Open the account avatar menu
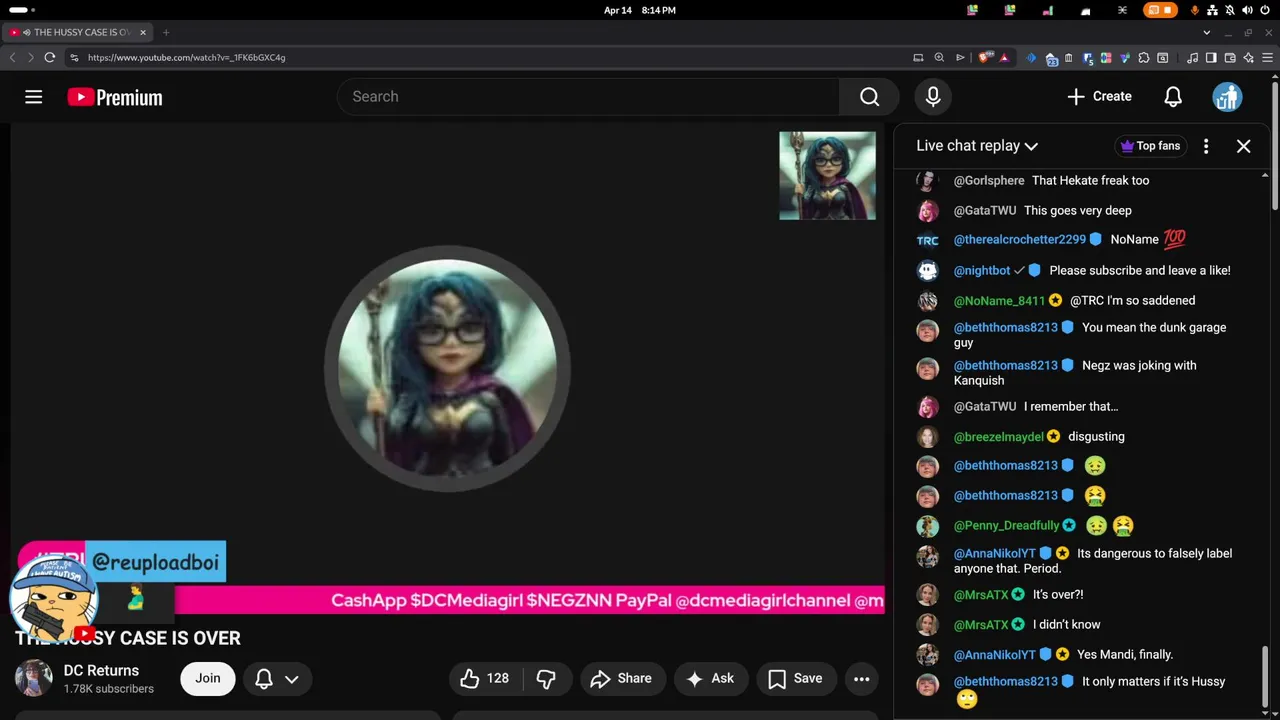 coord(1227,97)
